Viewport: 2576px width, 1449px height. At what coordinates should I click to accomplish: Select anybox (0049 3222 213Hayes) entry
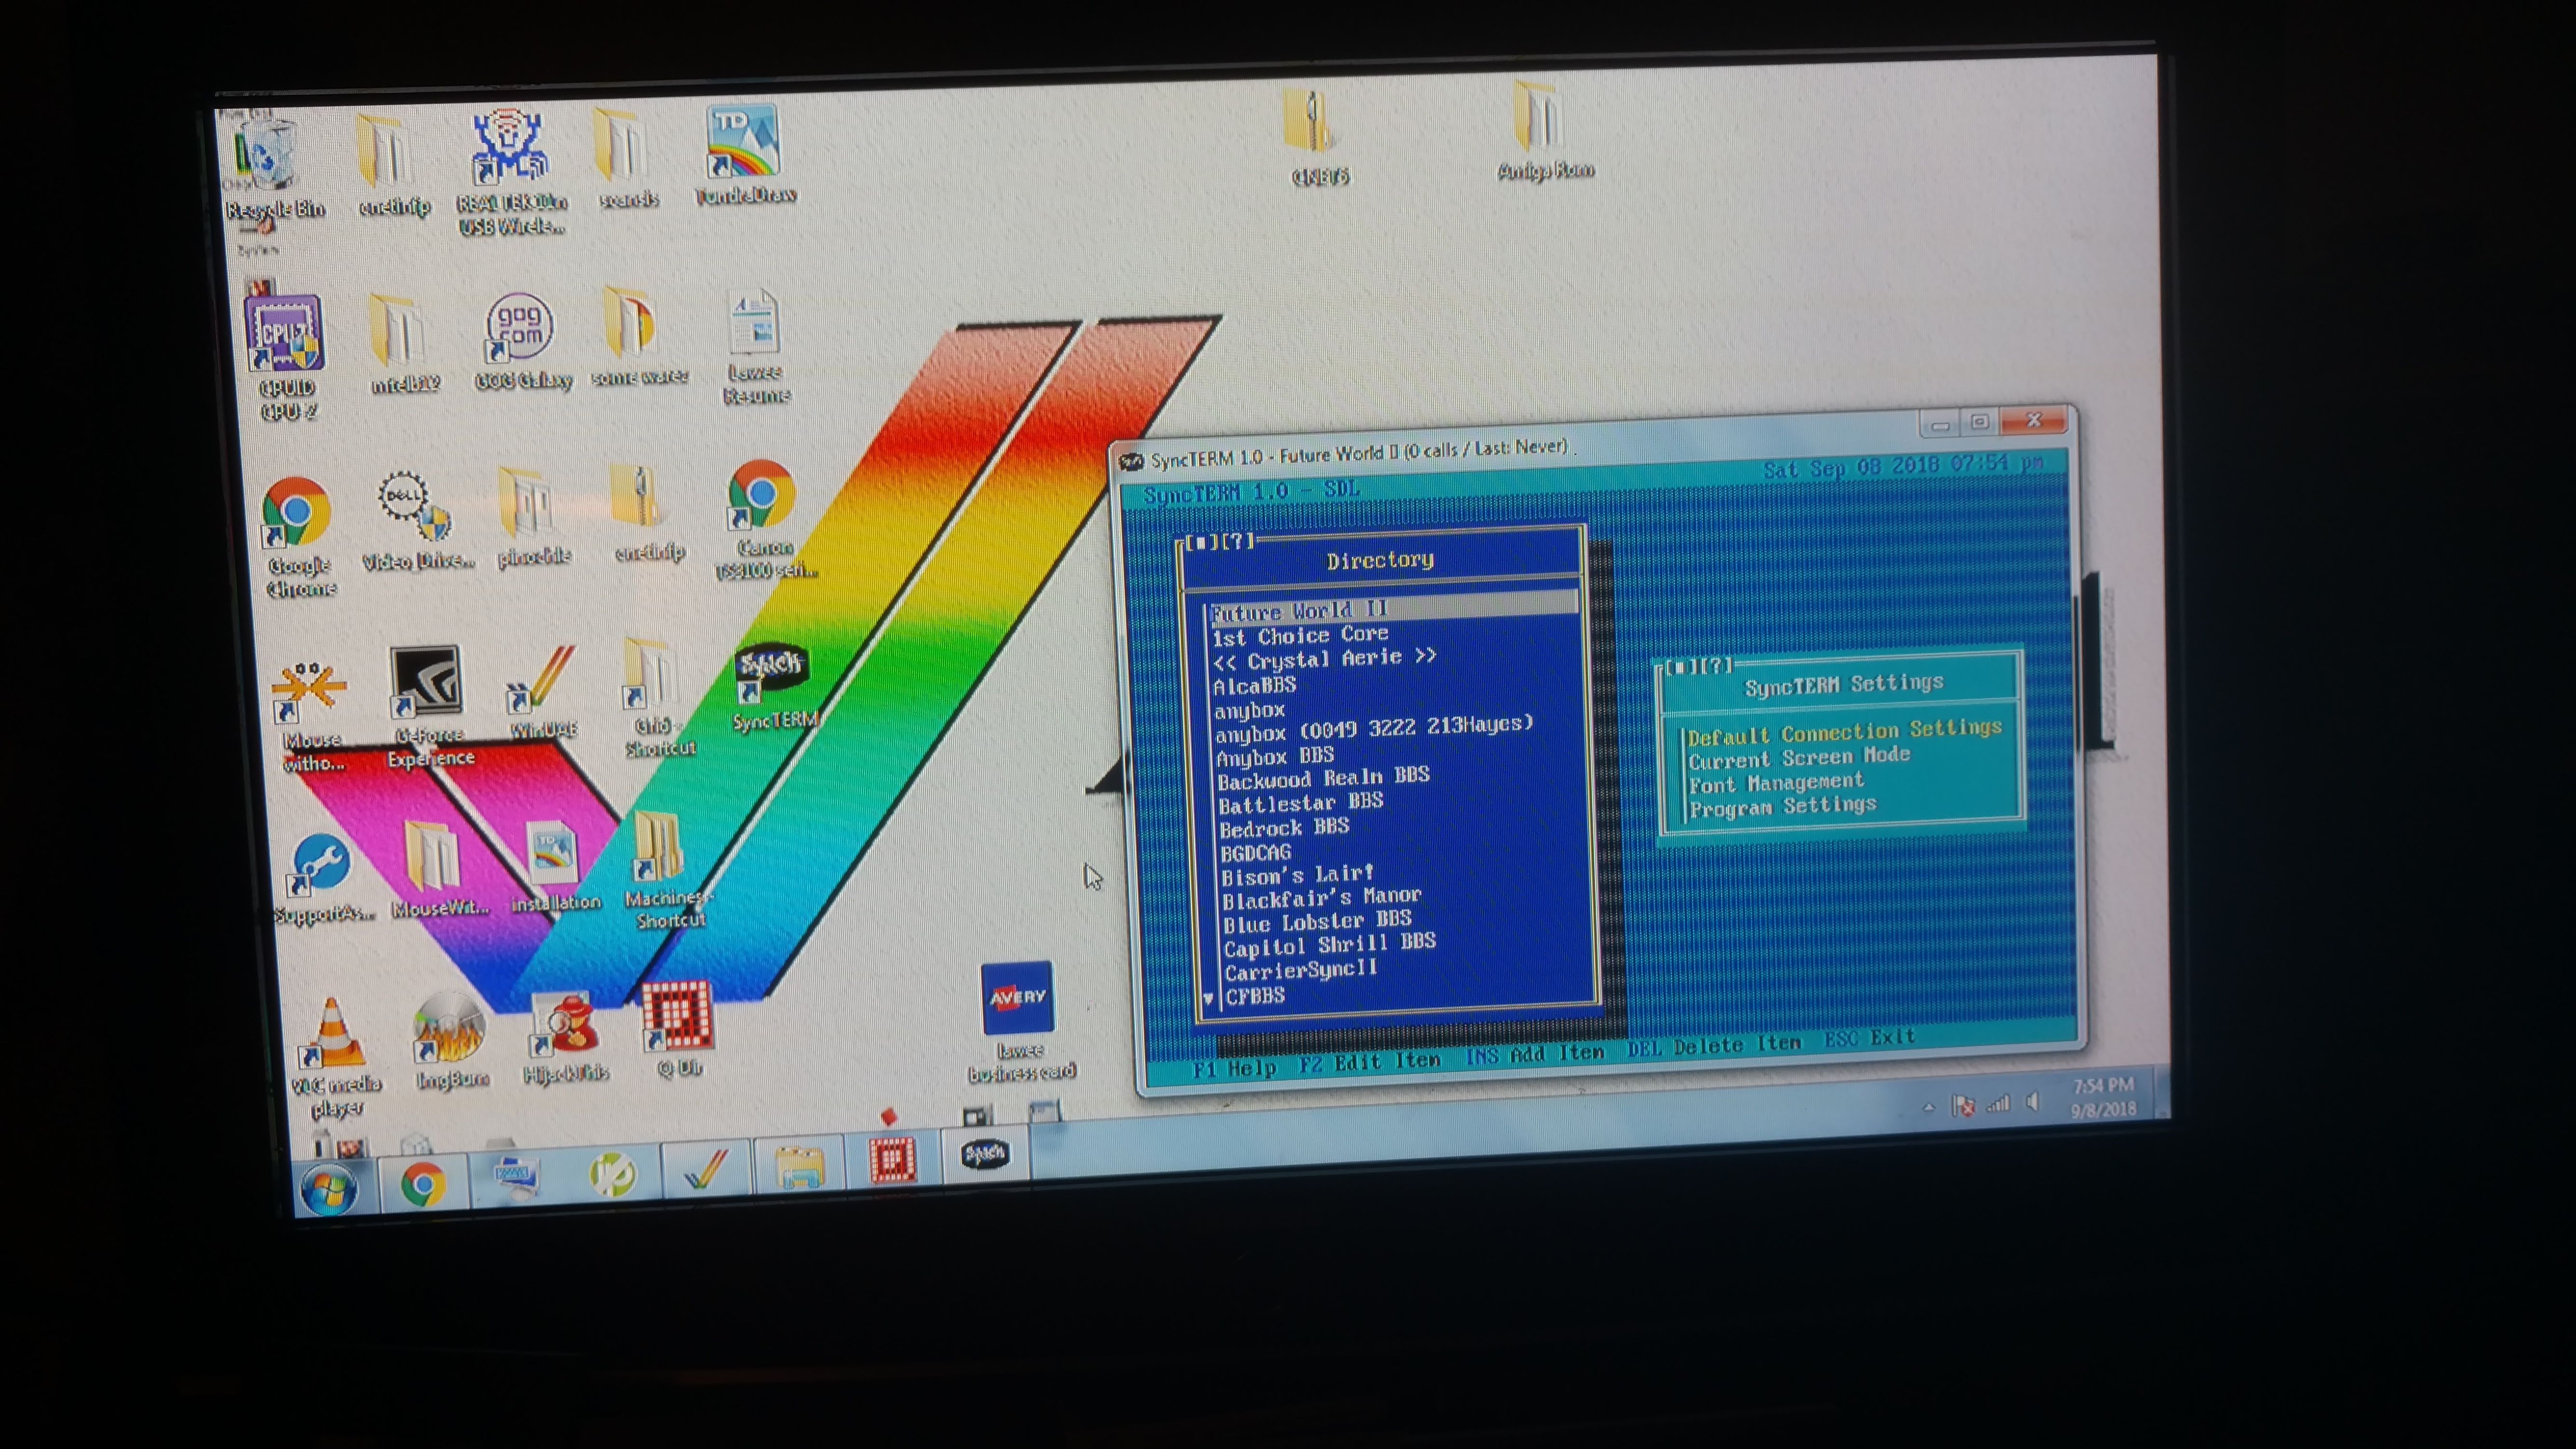click(1373, 728)
